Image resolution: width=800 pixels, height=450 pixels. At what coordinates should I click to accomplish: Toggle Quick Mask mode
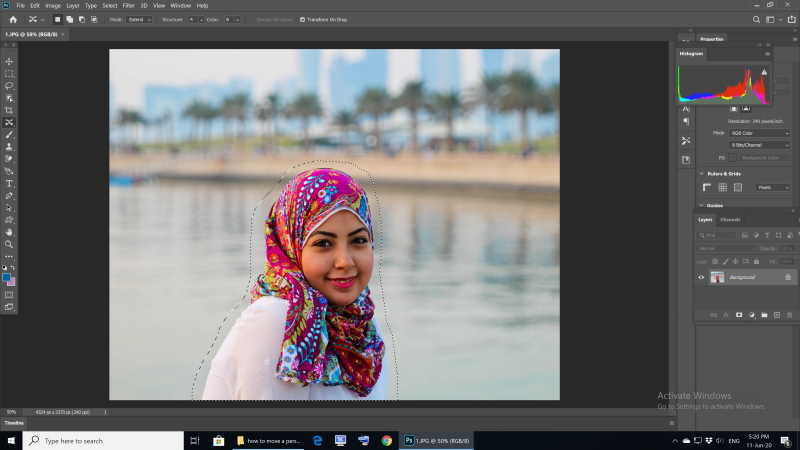tap(9, 295)
